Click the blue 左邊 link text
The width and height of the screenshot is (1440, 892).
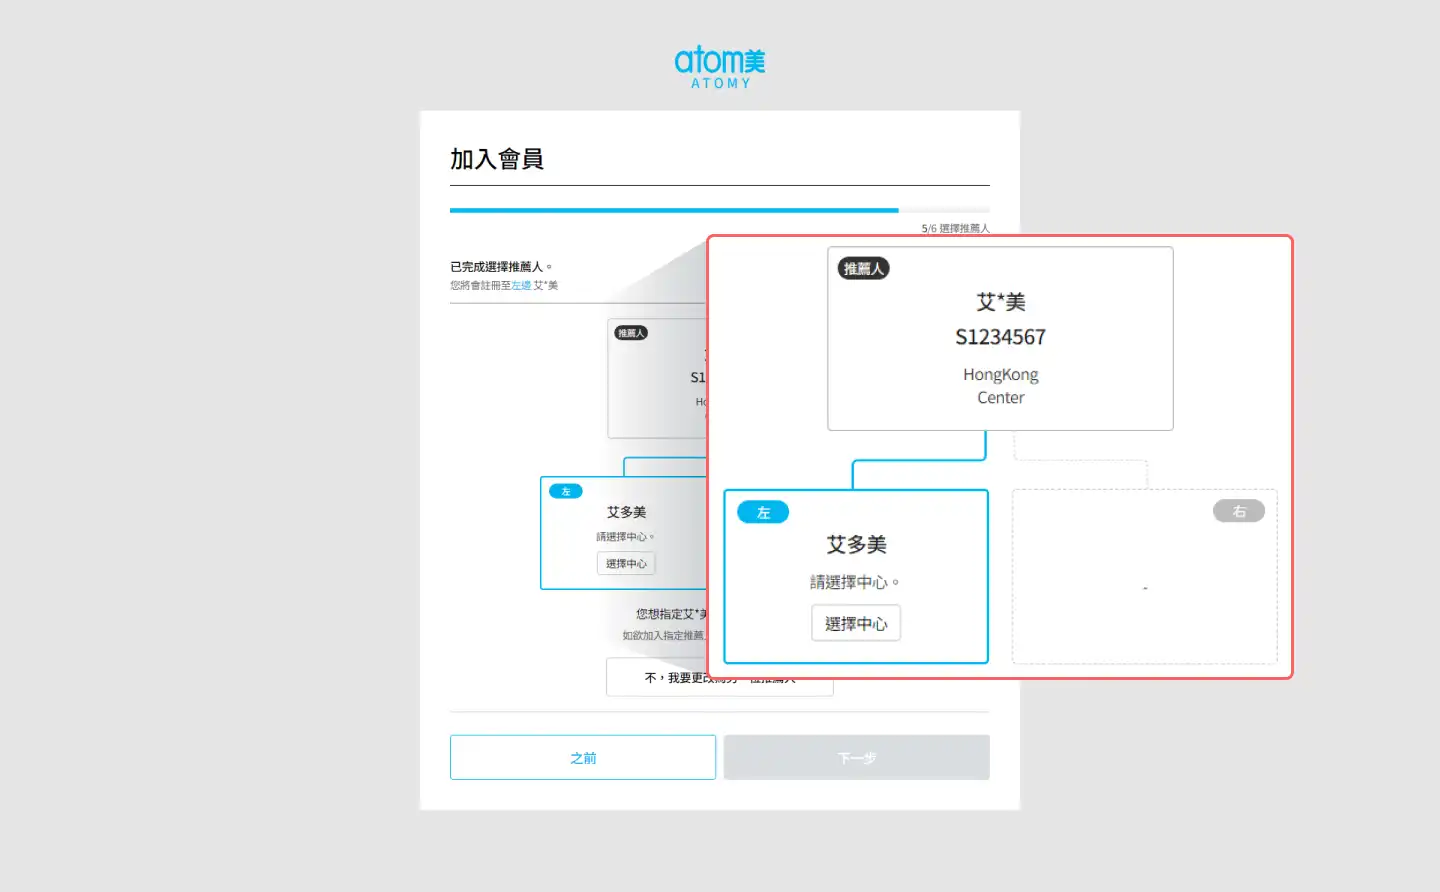(x=521, y=286)
